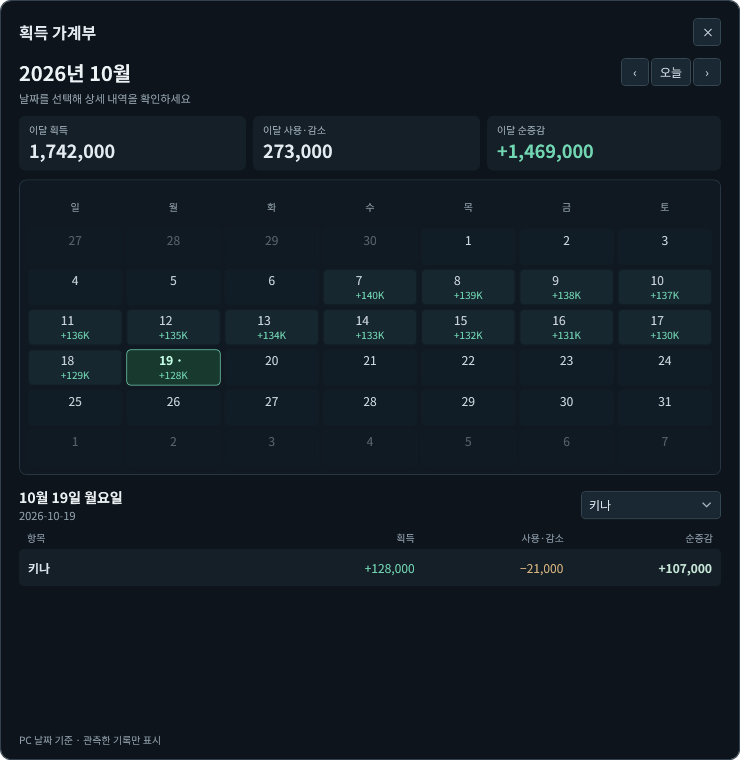This screenshot has width=740, height=760.
Task: Click dimmed November 7 cell
Action: coord(665,448)
